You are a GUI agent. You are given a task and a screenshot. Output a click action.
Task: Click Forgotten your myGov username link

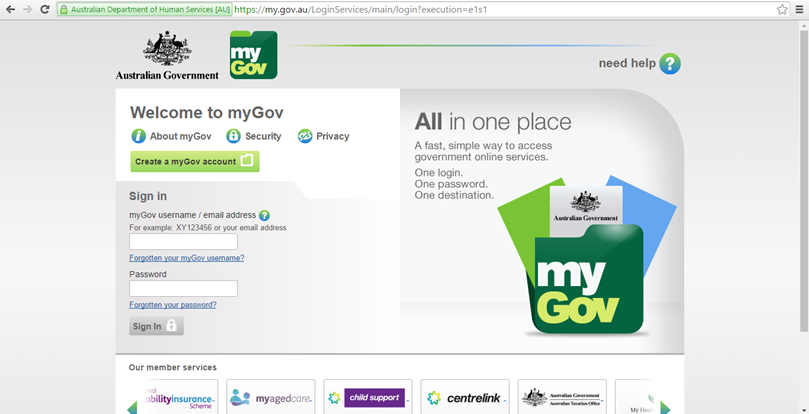(x=187, y=258)
